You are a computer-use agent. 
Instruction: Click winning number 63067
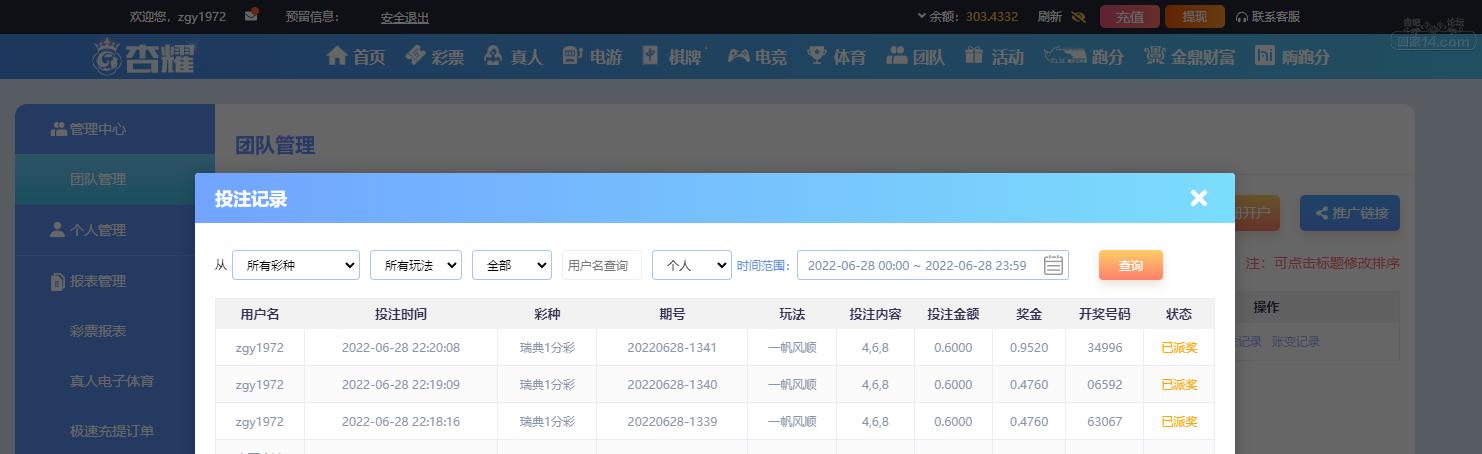[1105, 422]
